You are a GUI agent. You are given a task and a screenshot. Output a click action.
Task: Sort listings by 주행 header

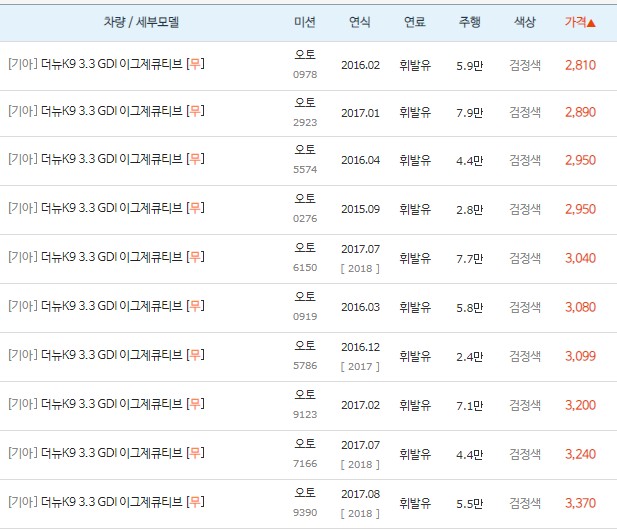[x=470, y=22]
